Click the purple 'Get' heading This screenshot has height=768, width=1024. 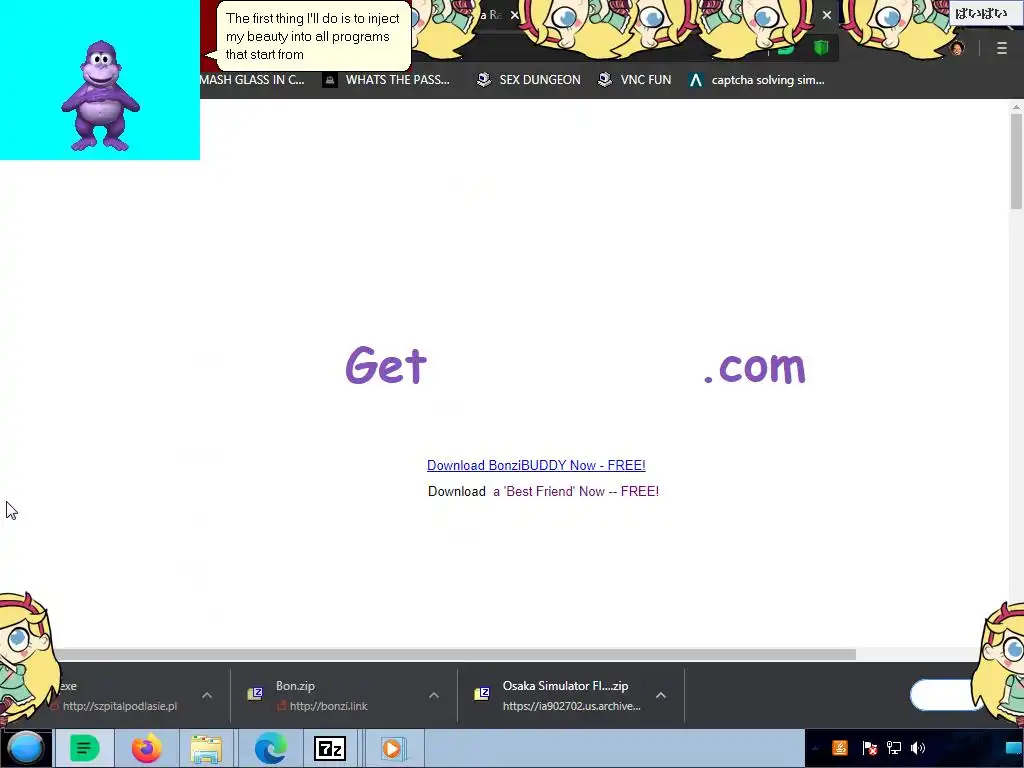tap(385, 365)
